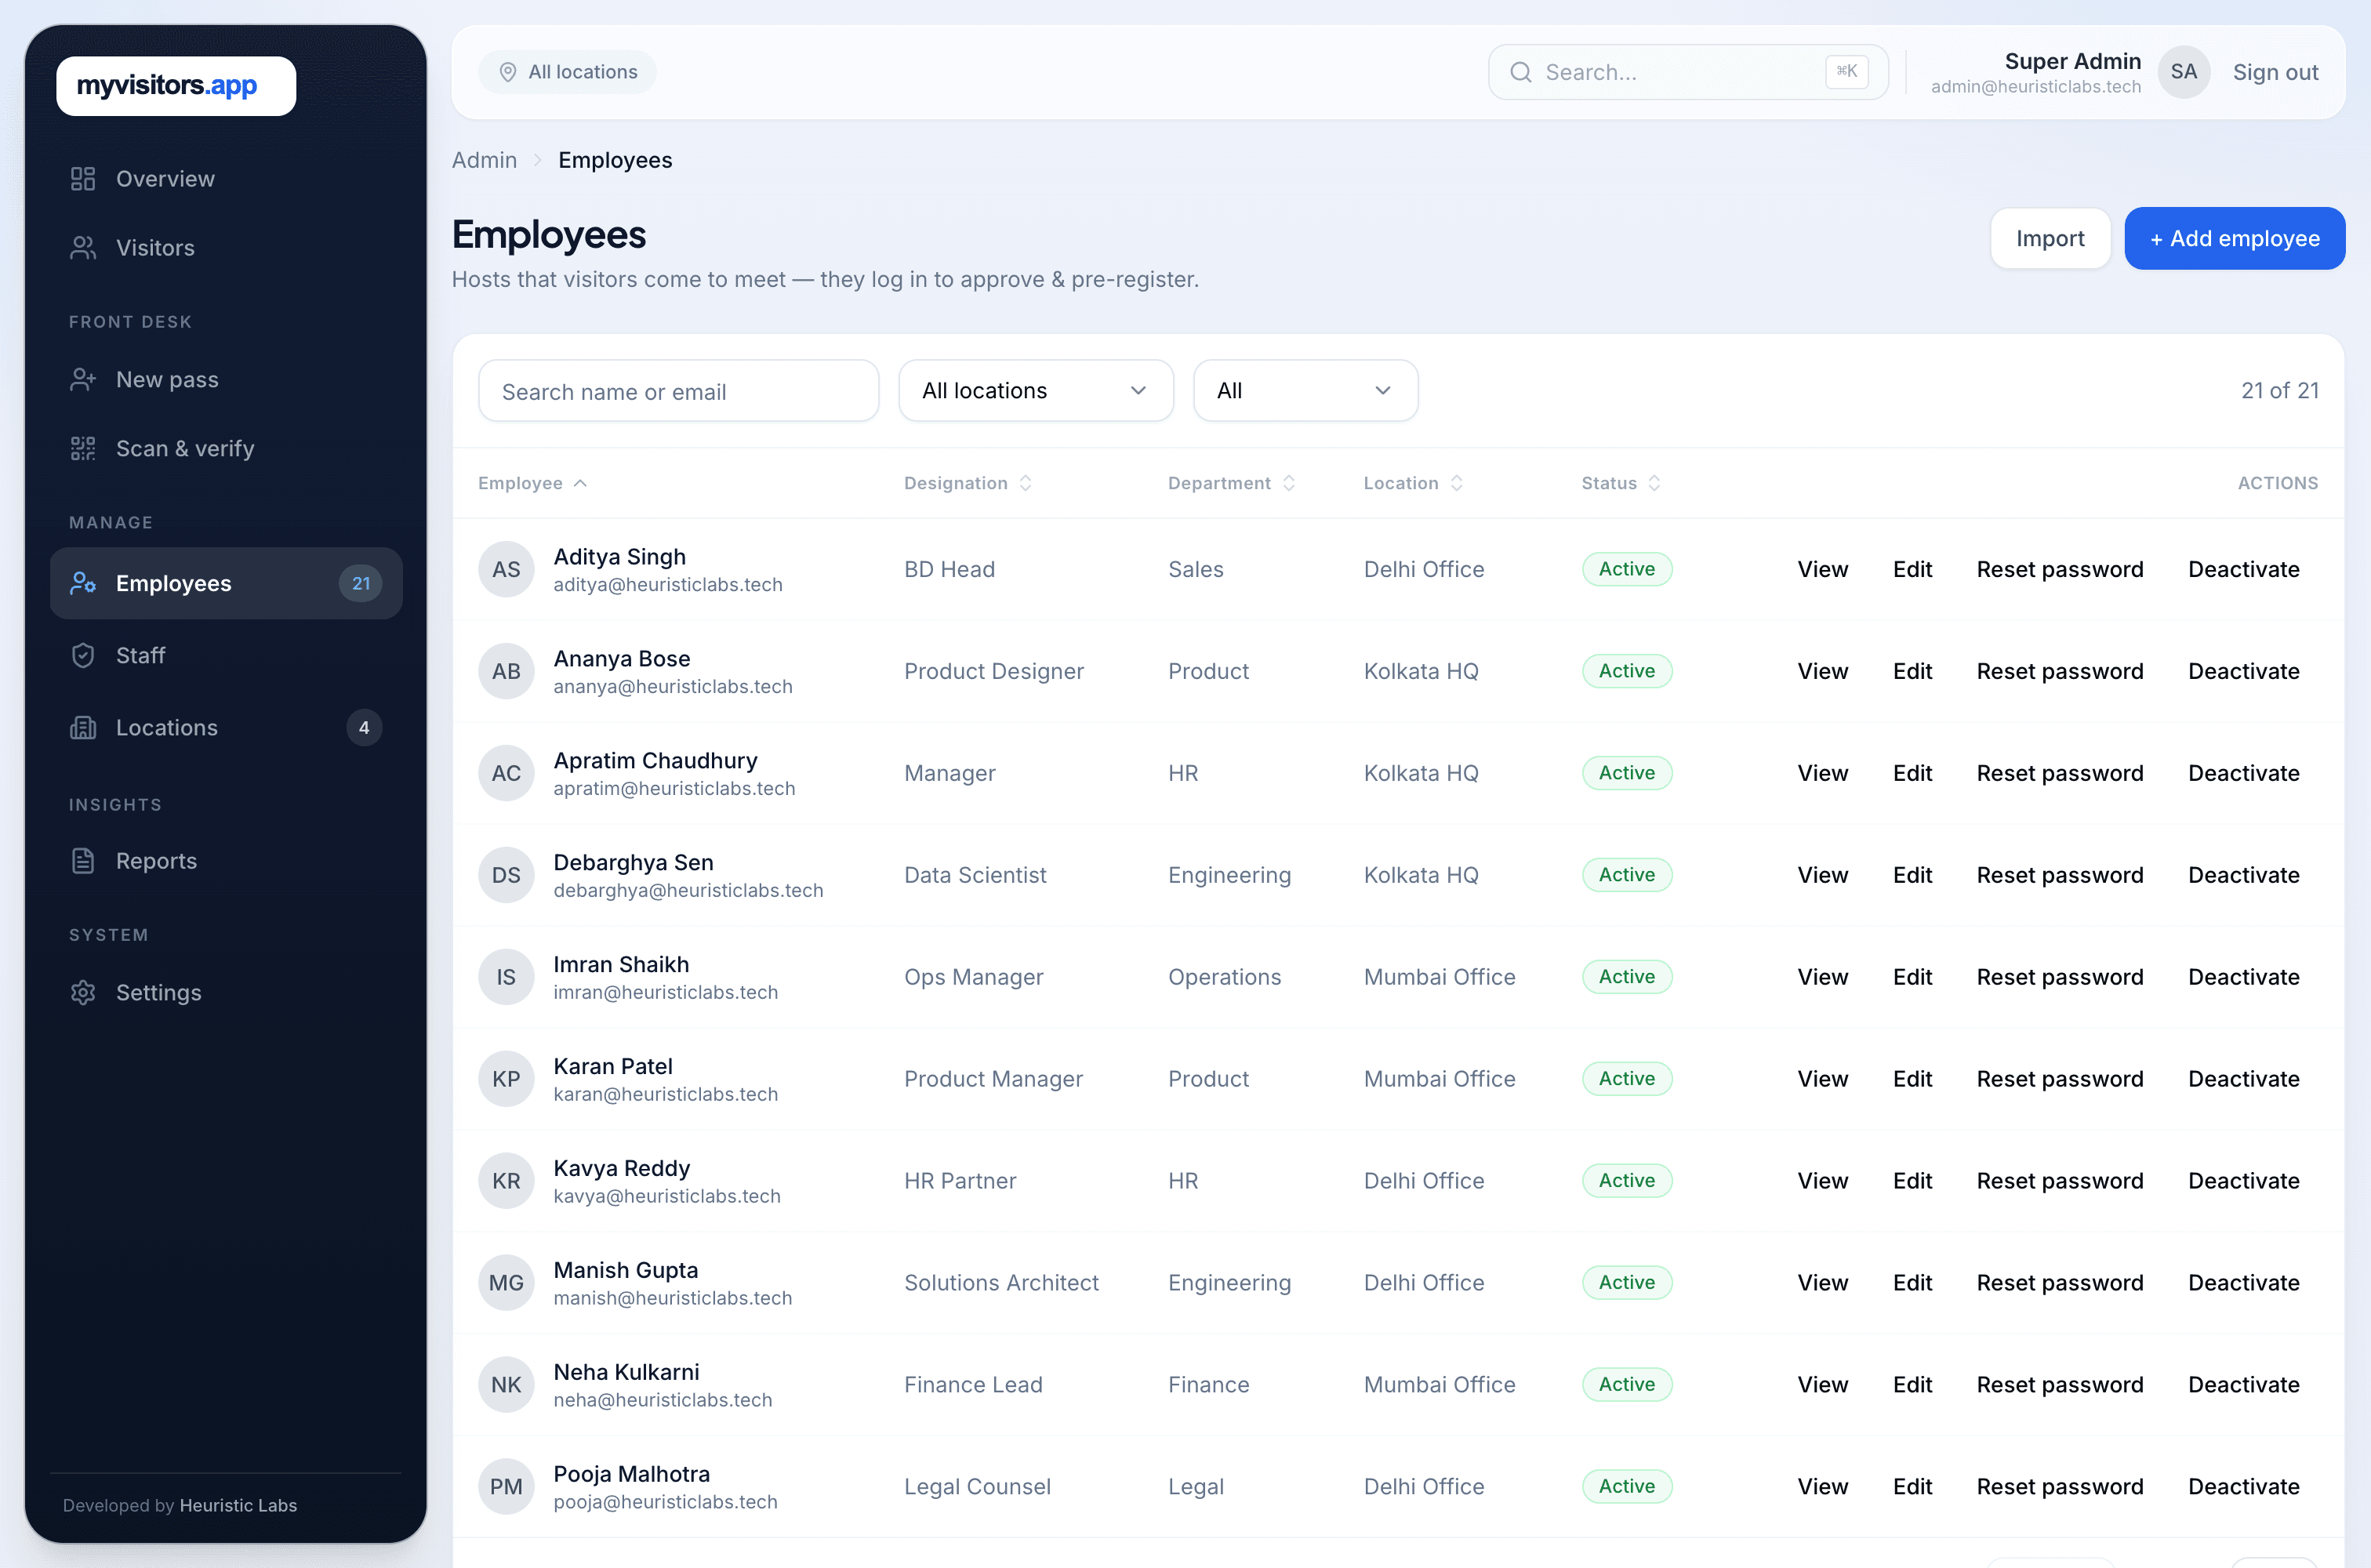Click the 21 of 21 results count
The image size is (2371, 1568).
[x=2279, y=391]
